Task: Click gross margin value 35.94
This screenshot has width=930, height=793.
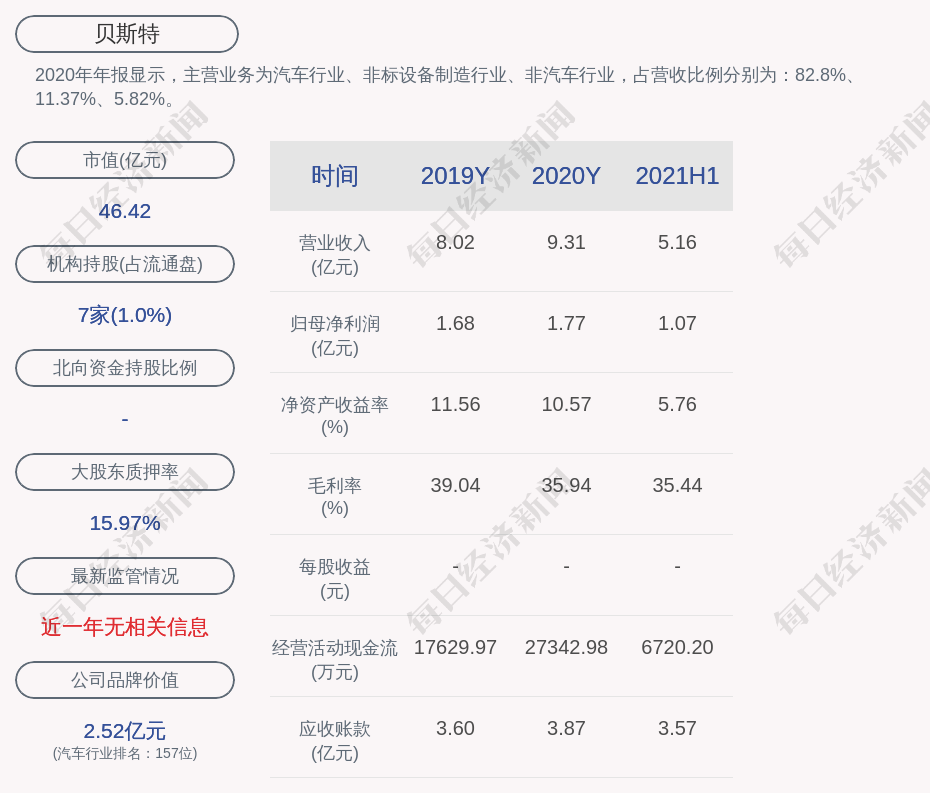Action: coord(566,485)
